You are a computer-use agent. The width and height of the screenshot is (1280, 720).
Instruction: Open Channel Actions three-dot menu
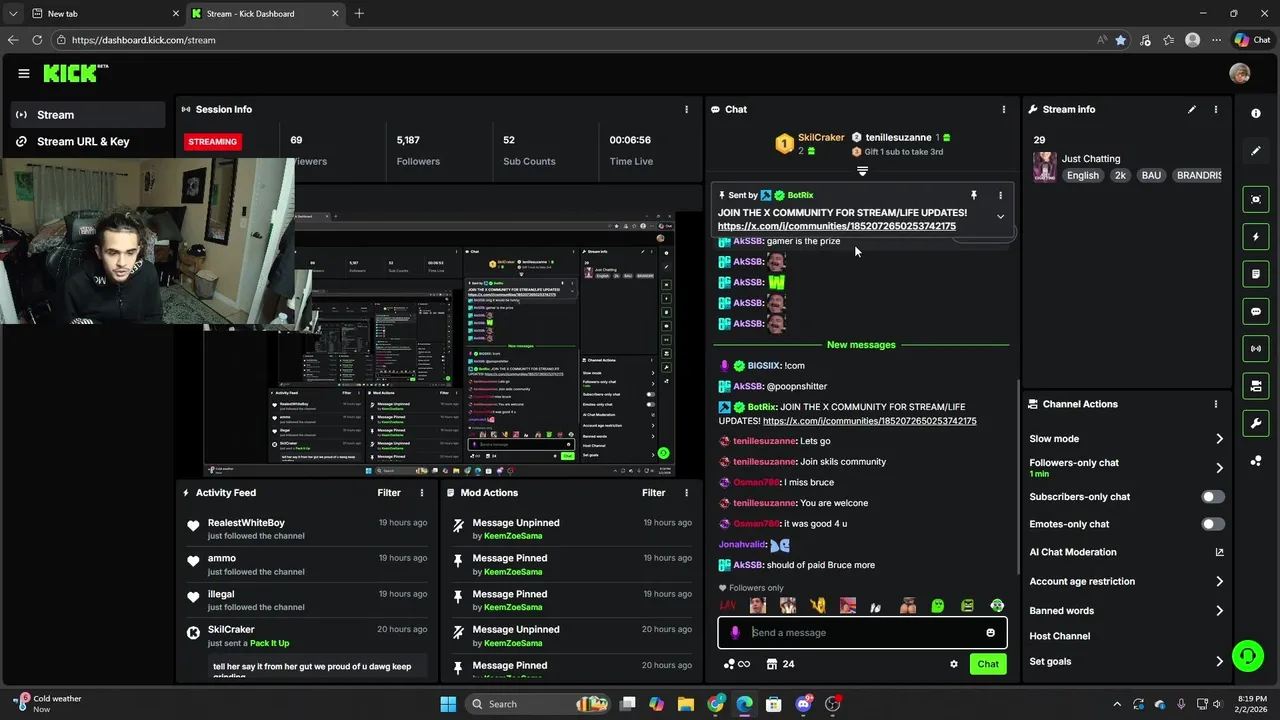point(1216,404)
